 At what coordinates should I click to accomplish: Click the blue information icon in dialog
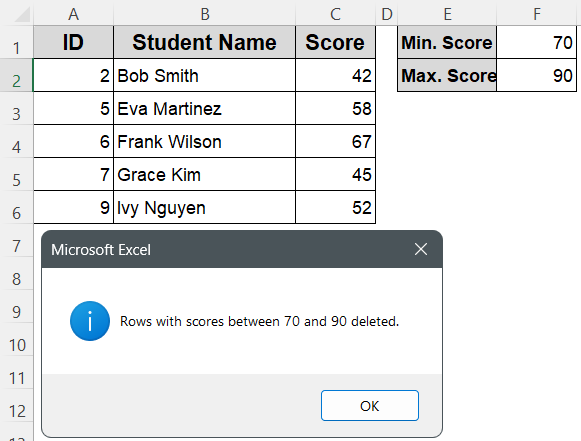click(90, 321)
